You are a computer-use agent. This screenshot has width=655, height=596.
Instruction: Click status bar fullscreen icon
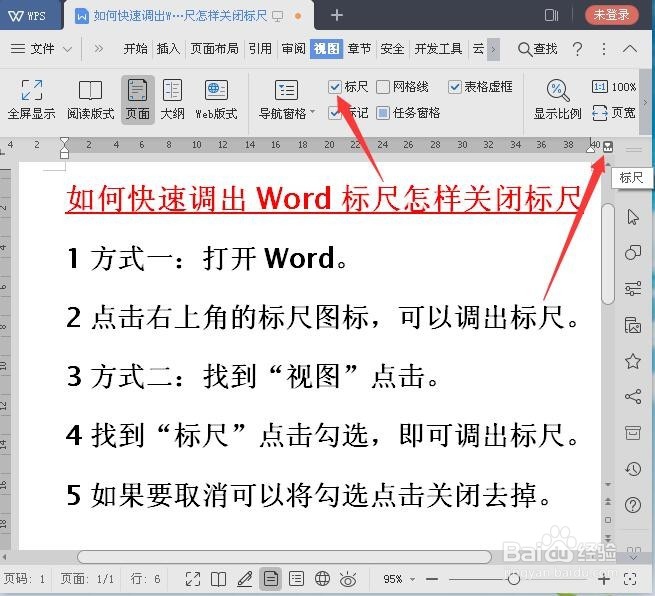[x=193, y=579]
